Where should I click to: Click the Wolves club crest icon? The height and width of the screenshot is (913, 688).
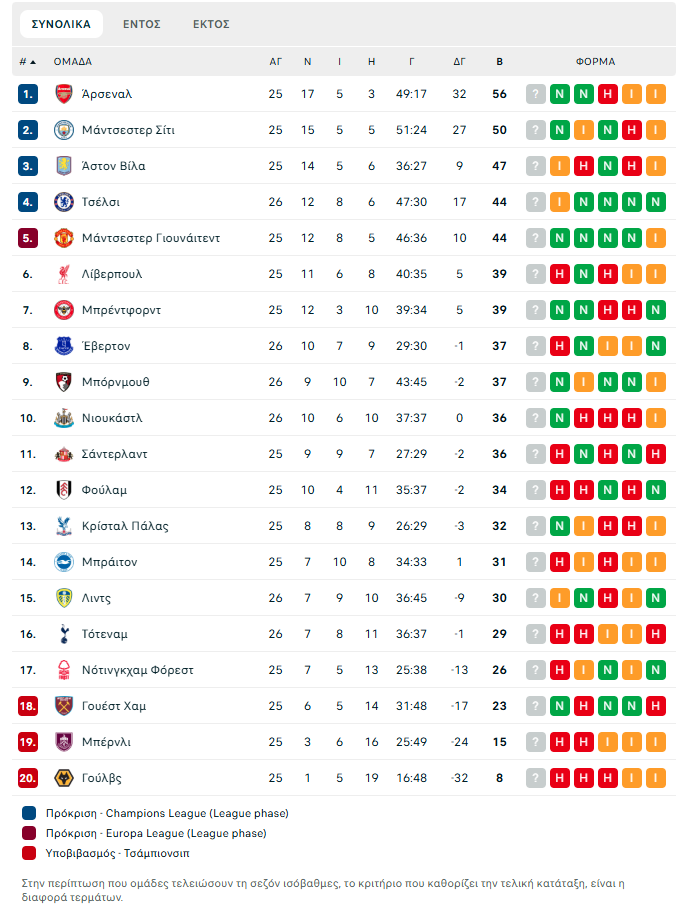click(x=64, y=778)
